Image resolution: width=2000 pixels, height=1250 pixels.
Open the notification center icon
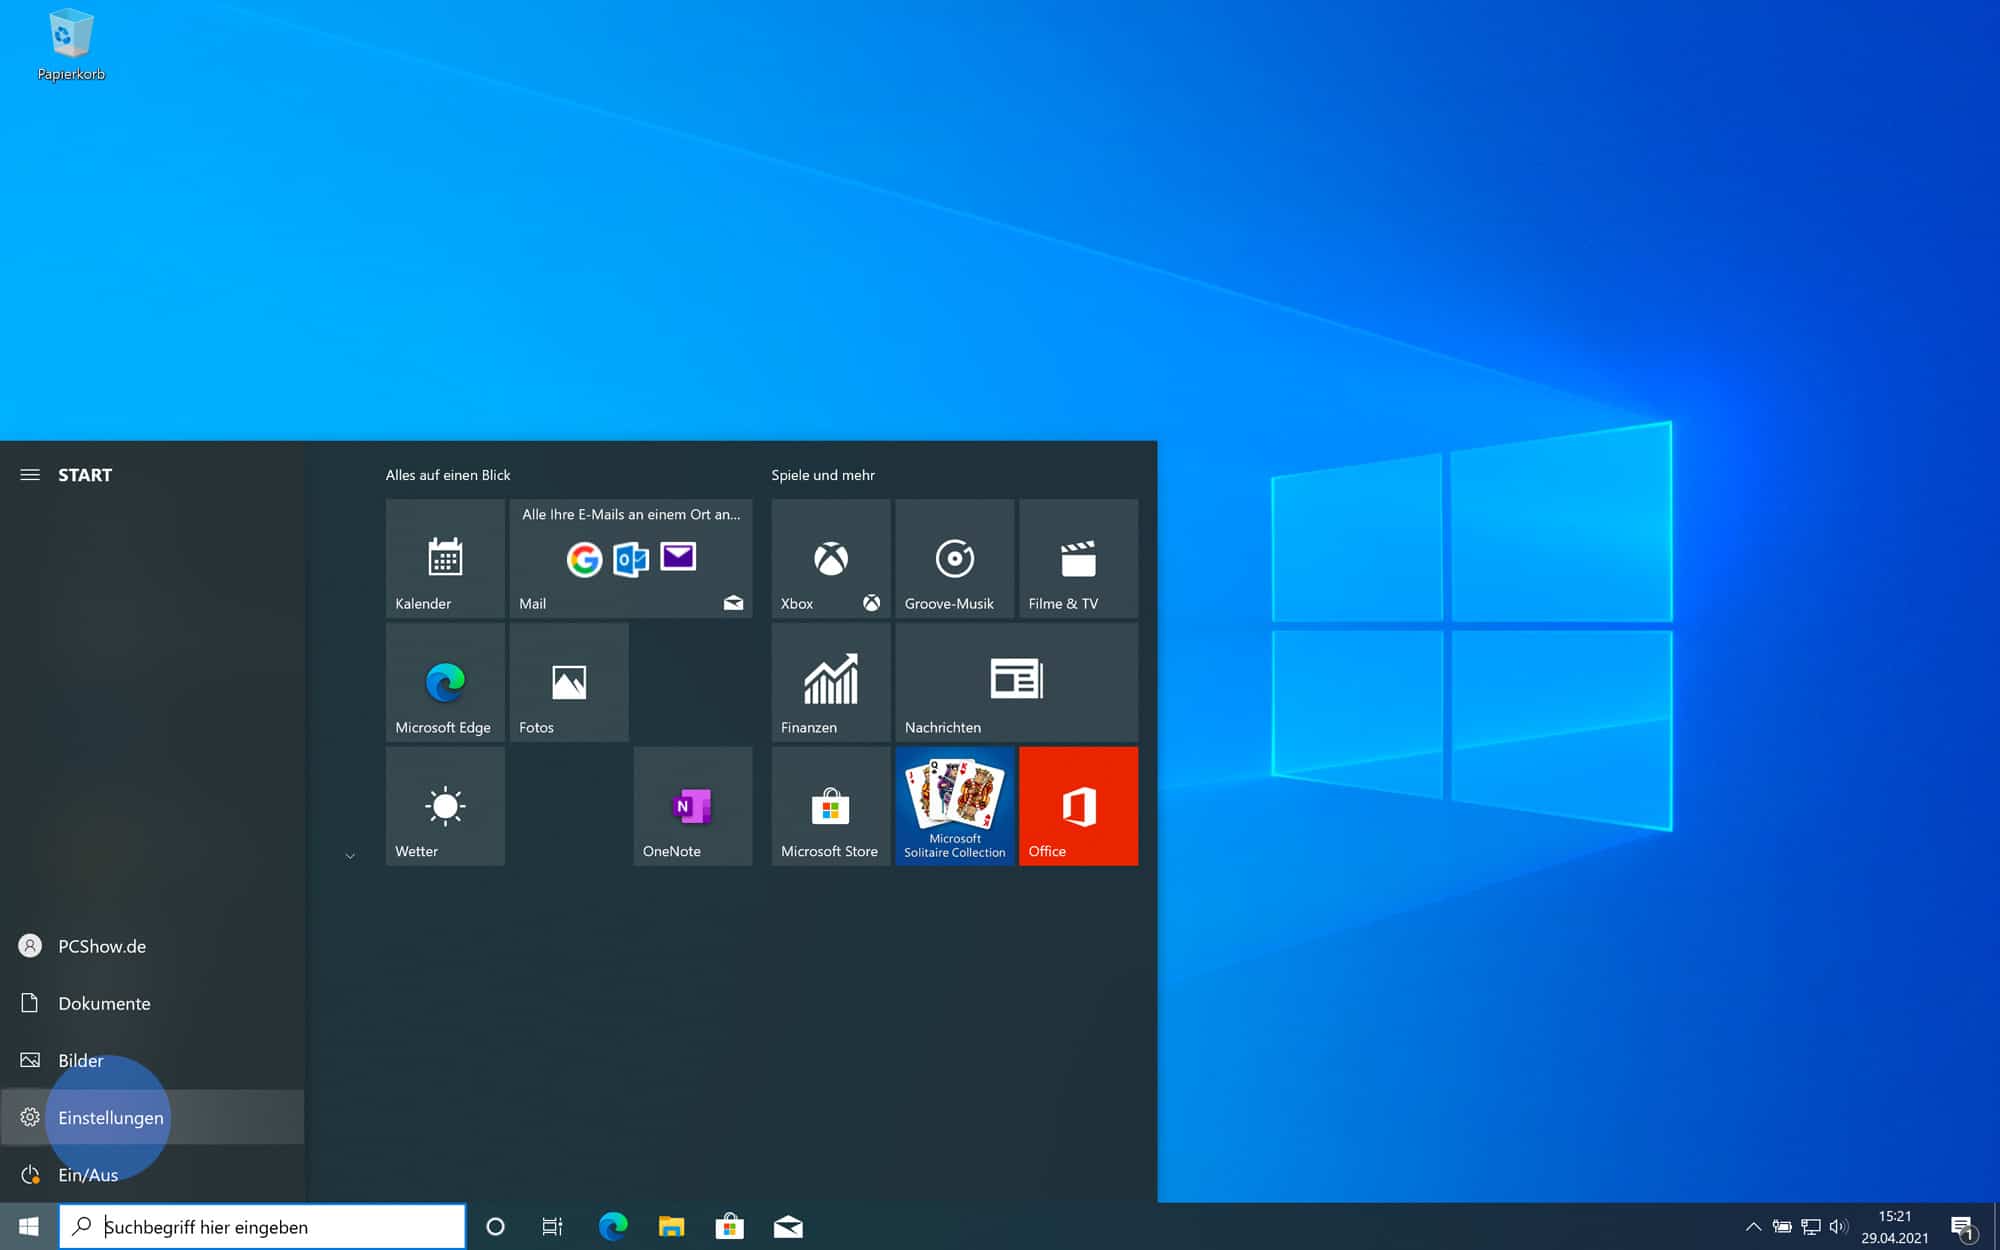(1963, 1227)
